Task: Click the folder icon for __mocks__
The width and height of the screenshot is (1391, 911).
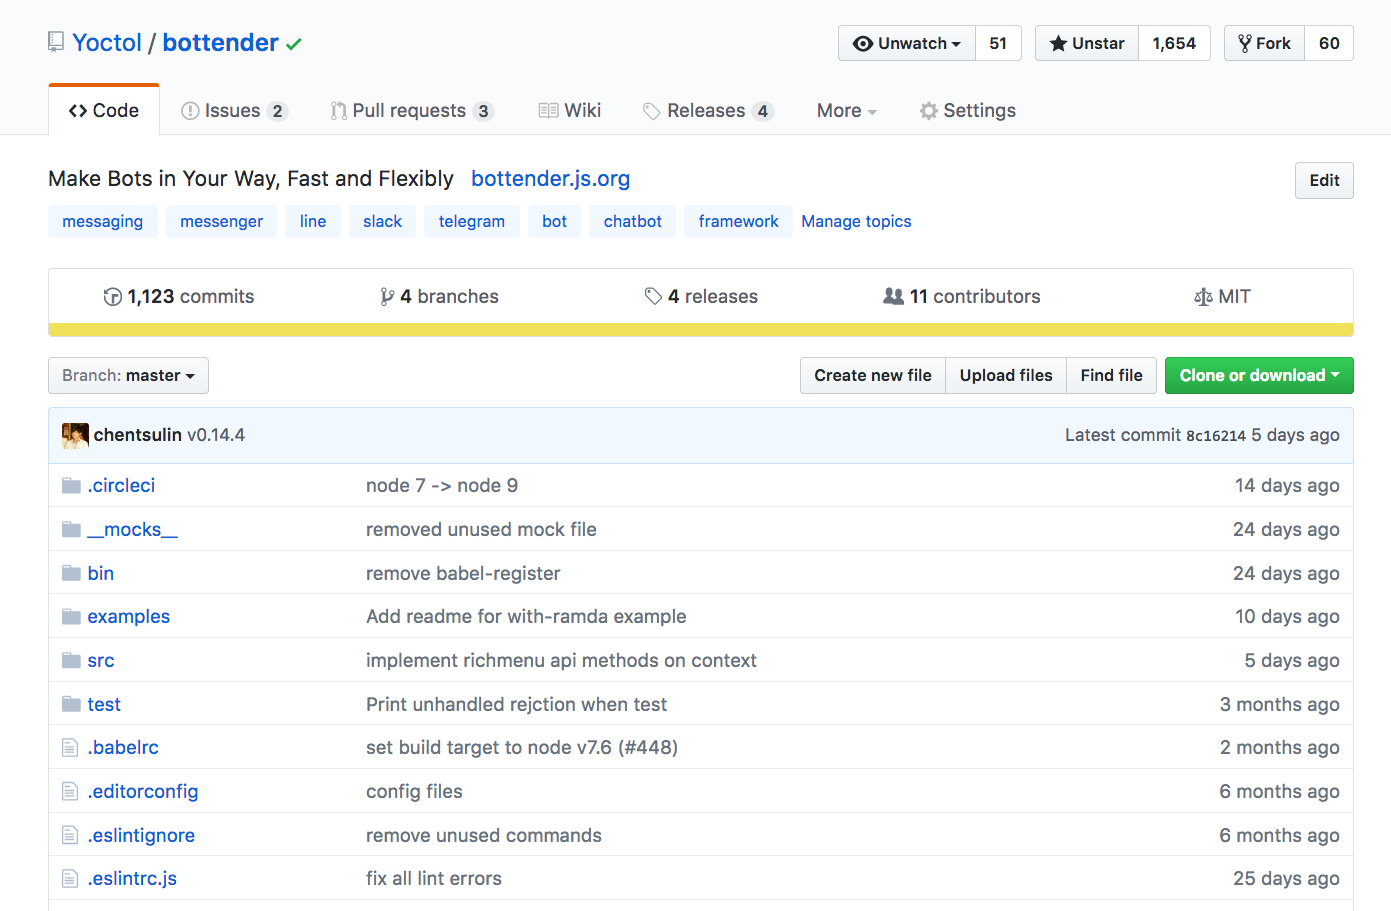Action: (71, 529)
